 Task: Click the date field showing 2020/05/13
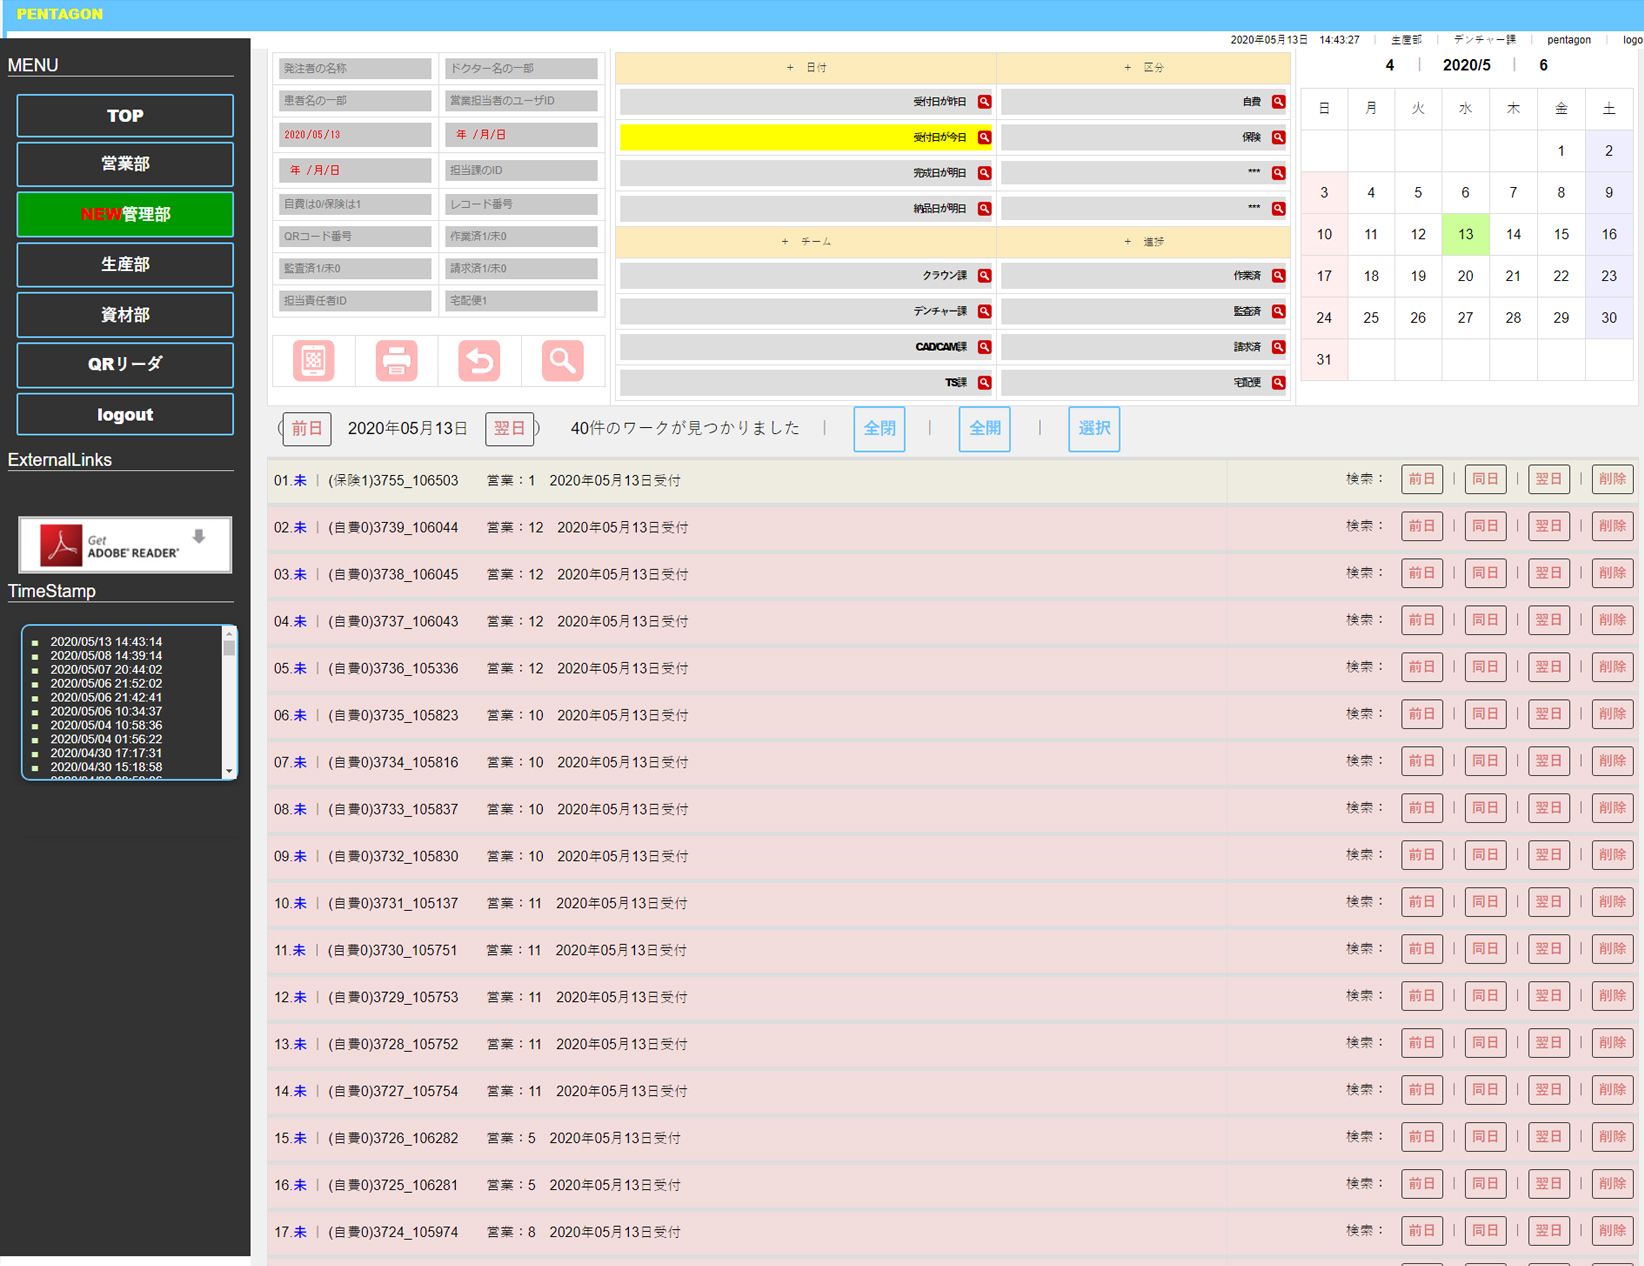pos(355,135)
